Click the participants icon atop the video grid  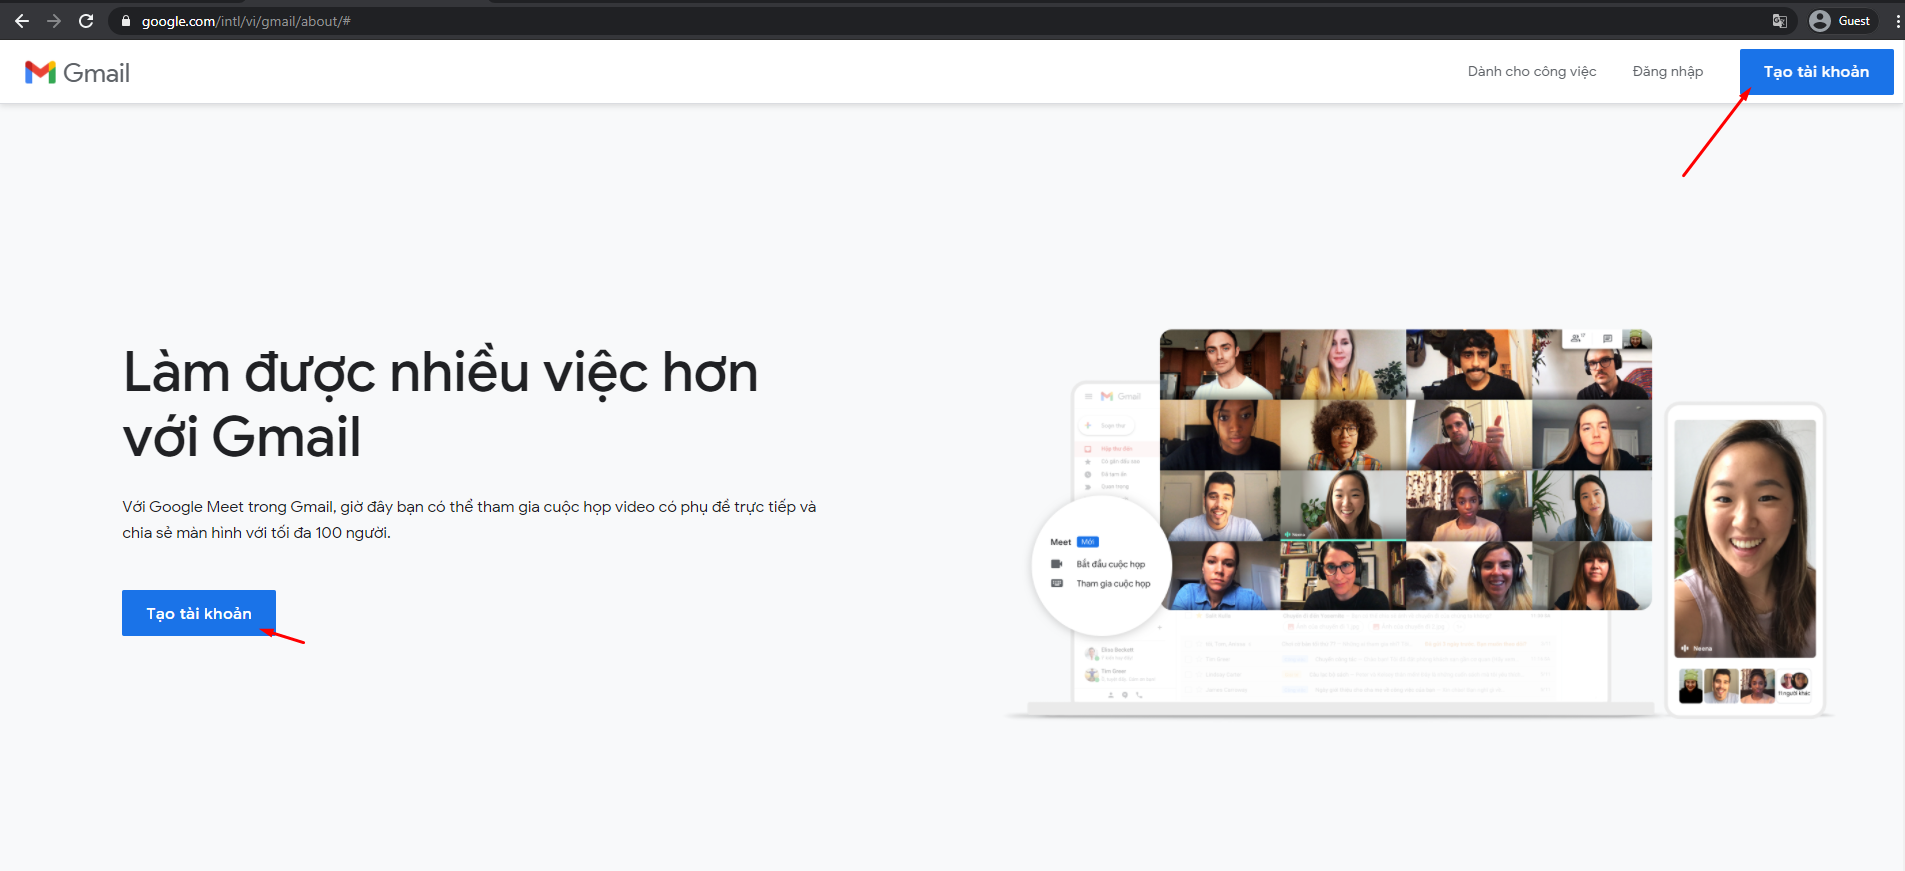pyautogui.click(x=1577, y=339)
